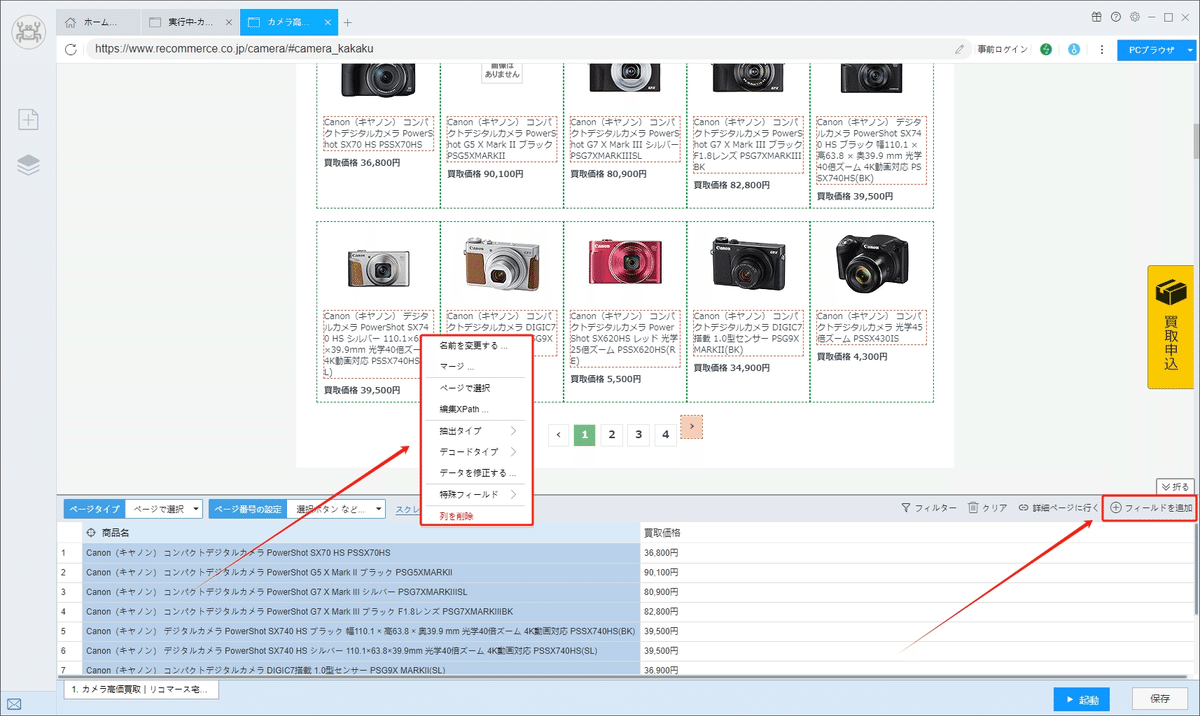Start the task with 起動

(1082, 700)
